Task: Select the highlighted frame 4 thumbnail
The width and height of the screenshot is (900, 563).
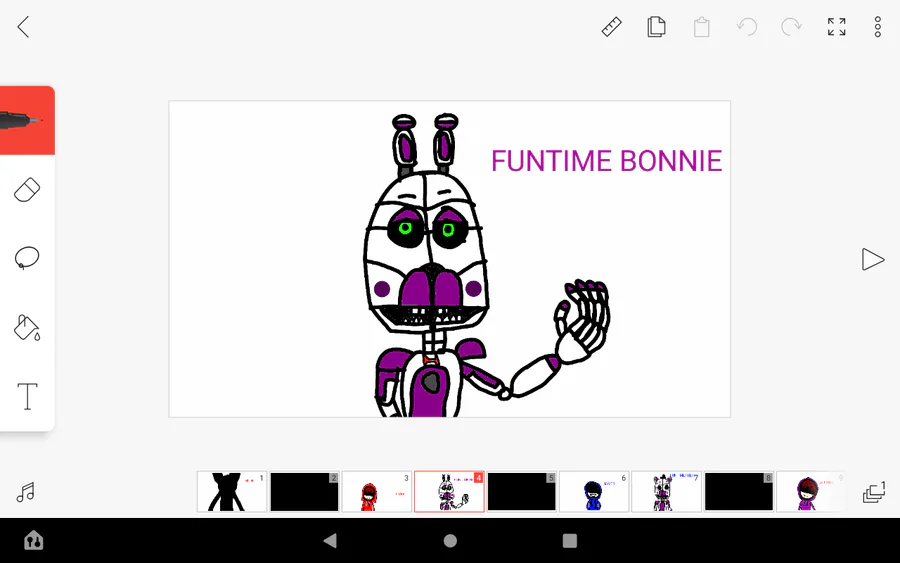Action: click(x=449, y=491)
